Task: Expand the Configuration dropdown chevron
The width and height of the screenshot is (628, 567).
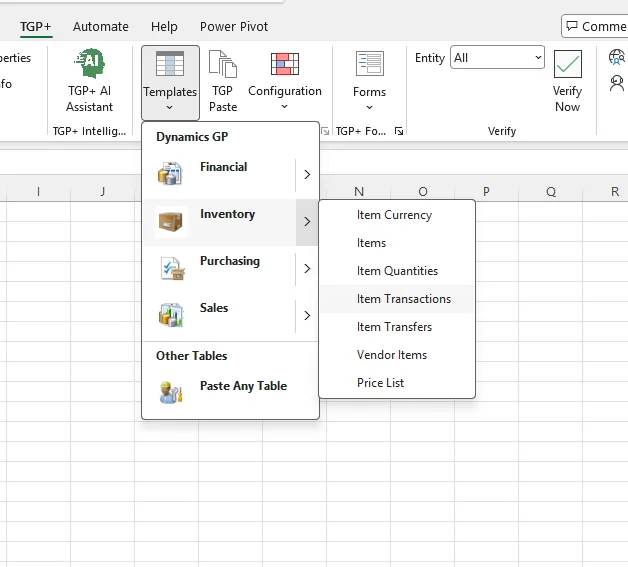Action: click(x=284, y=107)
